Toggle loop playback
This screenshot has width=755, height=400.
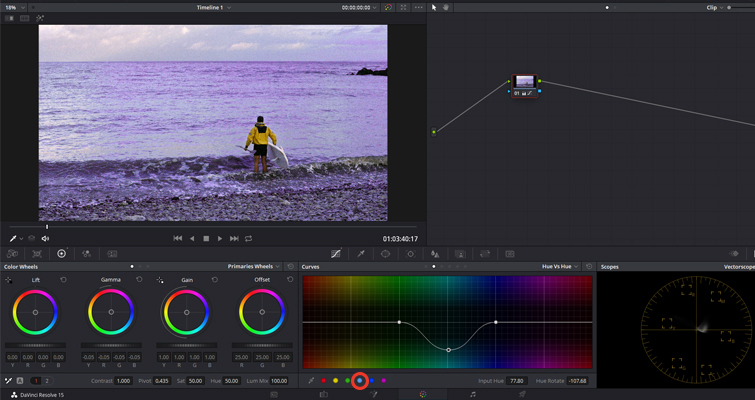tap(248, 239)
